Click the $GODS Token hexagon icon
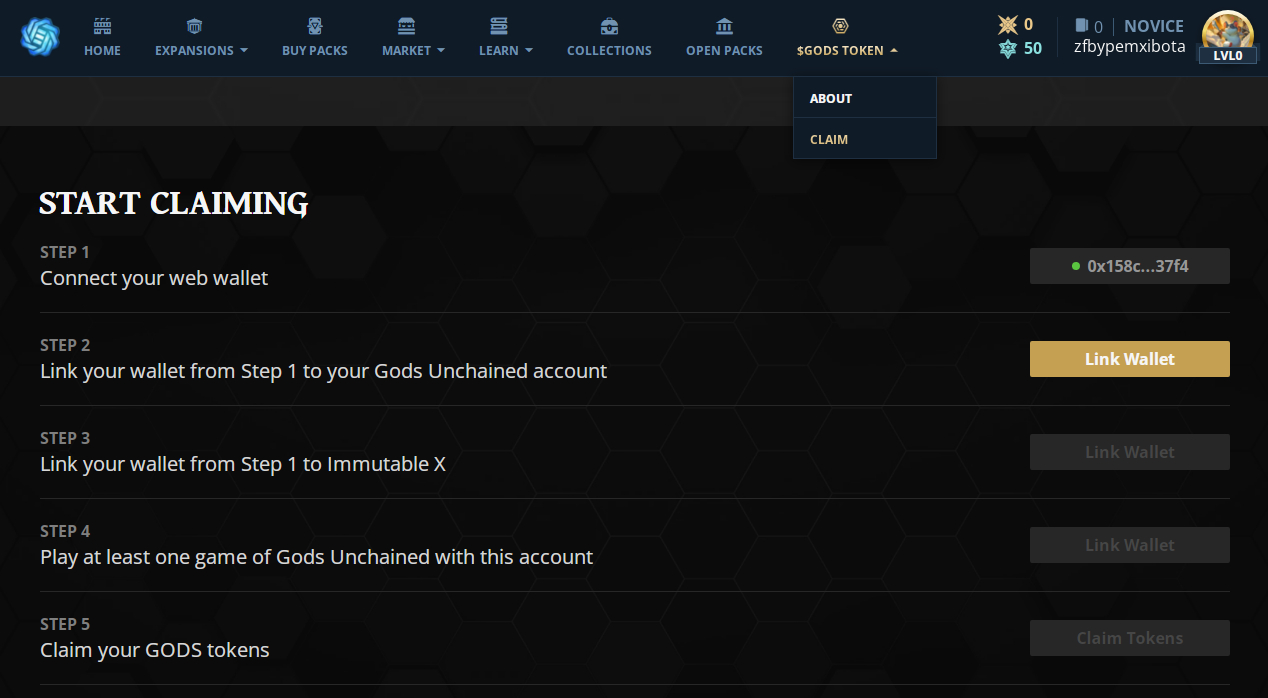Screen dimensions: 1268x698 pos(840,25)
